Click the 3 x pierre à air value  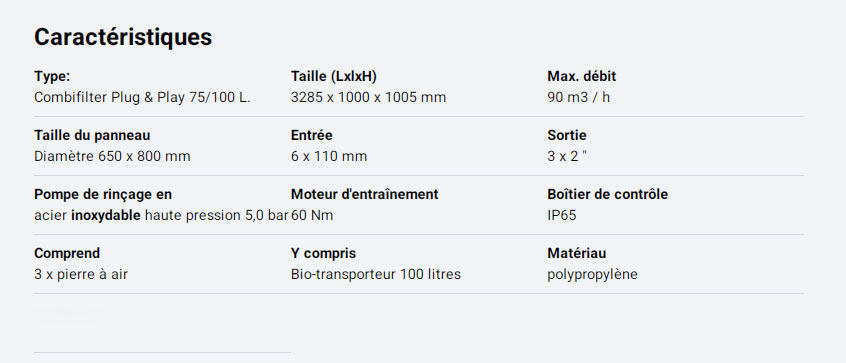click(81, 275)
